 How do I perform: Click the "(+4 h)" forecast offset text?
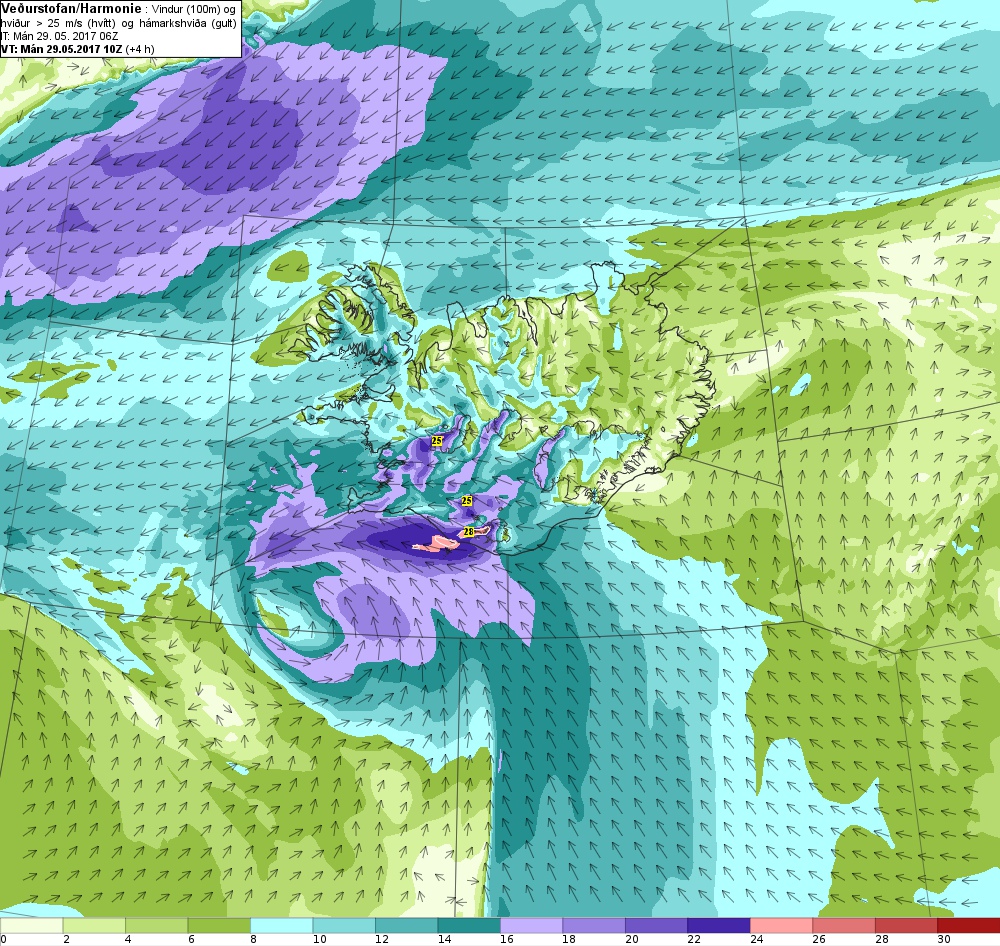click(x=140, y=49)
